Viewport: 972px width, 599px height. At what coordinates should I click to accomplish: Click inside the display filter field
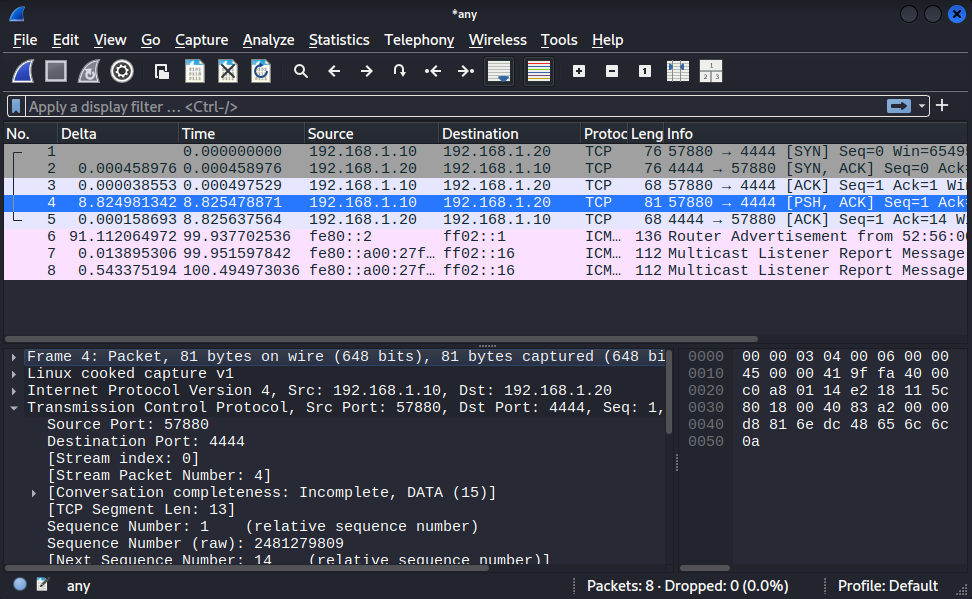[x=450, y=106]
